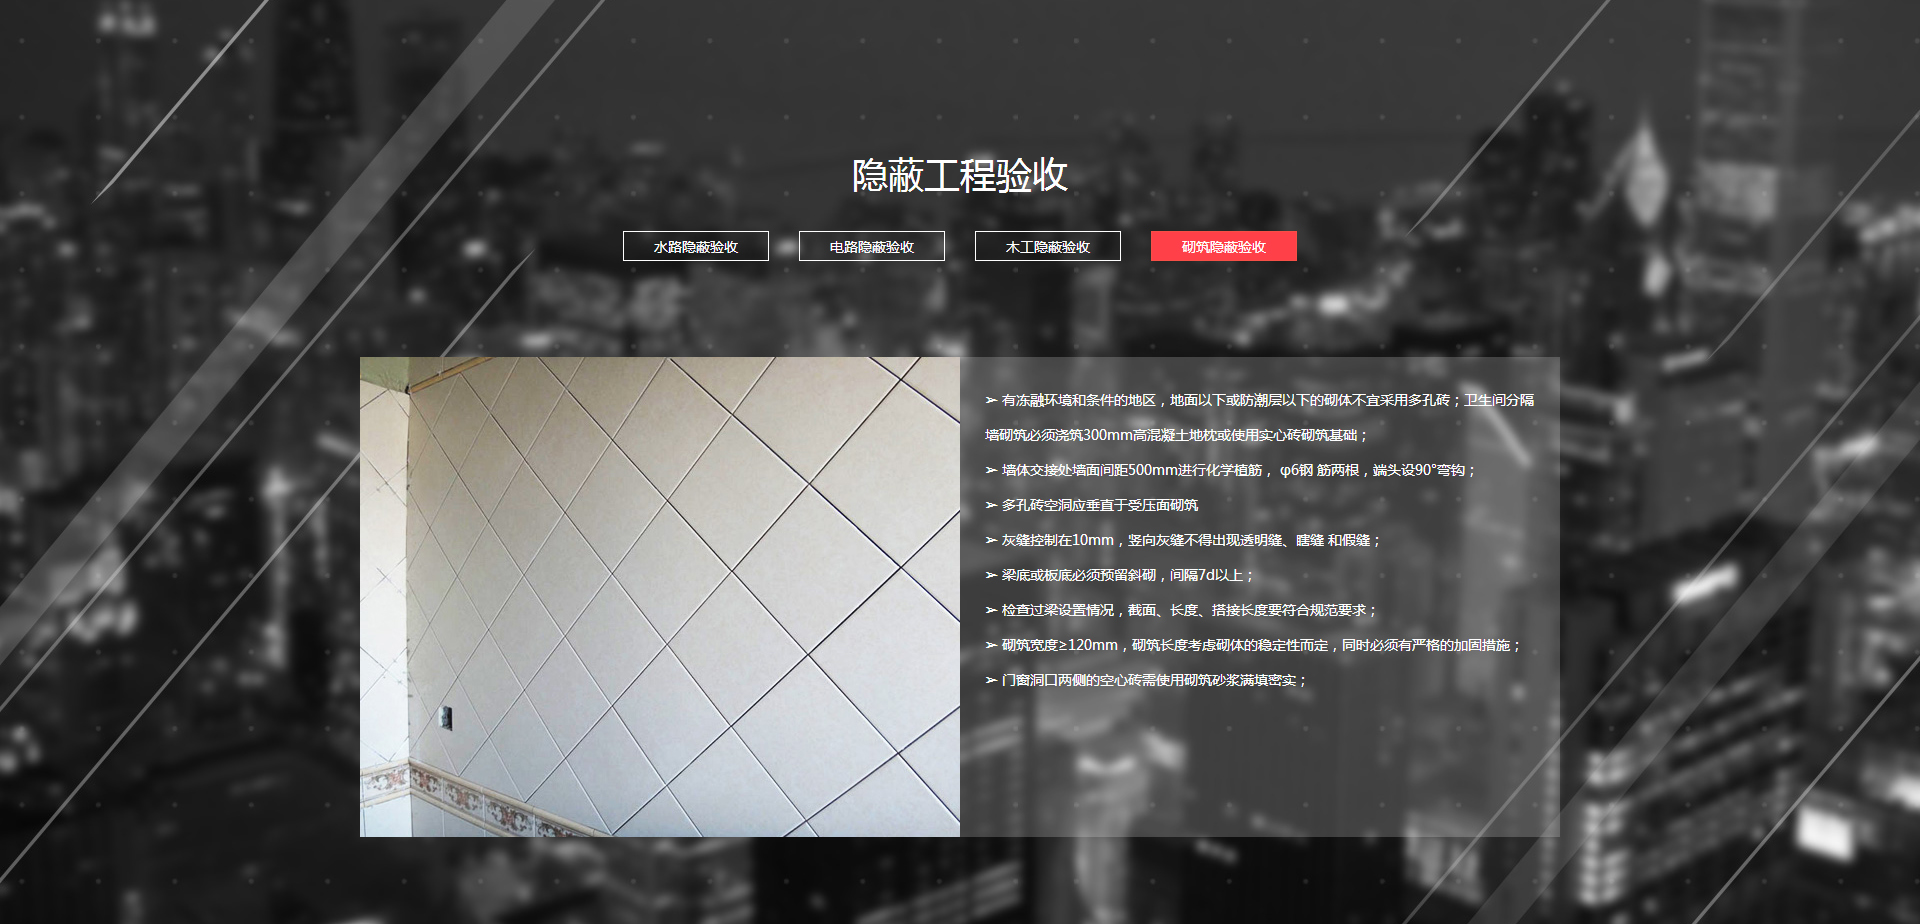1920x924 pixels.
Task: Click the diagonal tiled wall photo
Action: tap(660, 596)
